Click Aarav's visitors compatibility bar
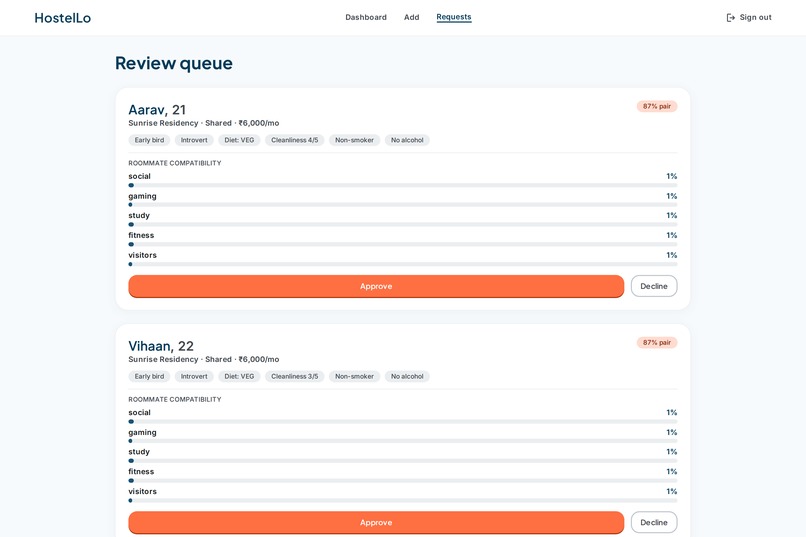This screenshot has width=806, height=537. click(403, 264)
